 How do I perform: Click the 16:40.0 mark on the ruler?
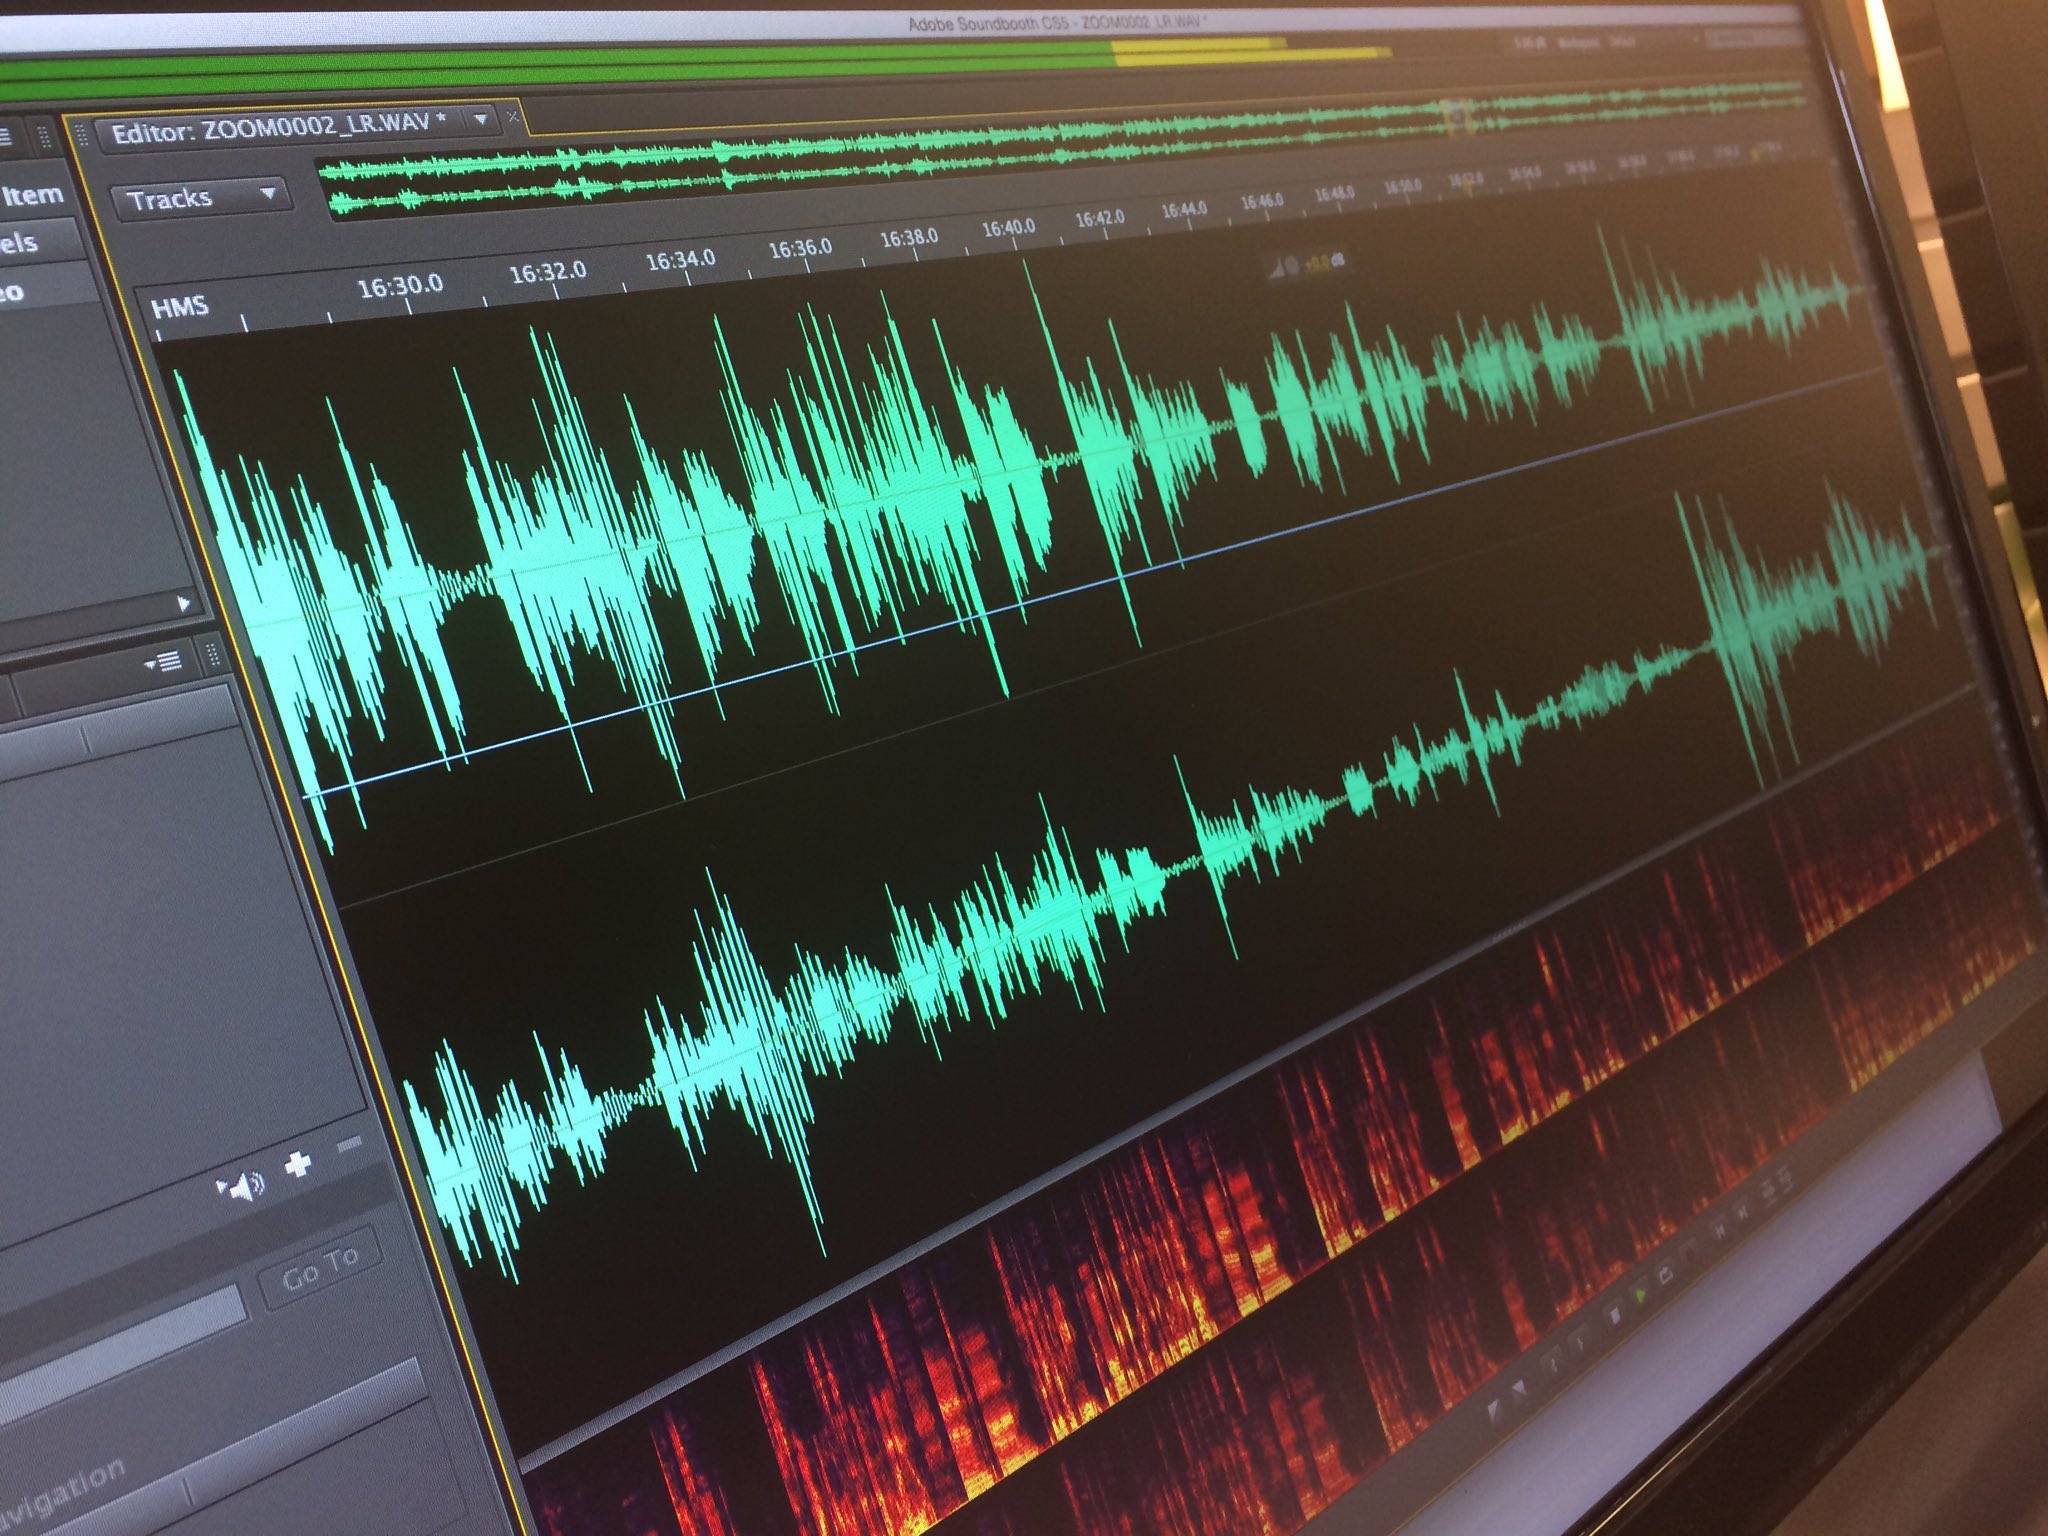[1008, 228]
